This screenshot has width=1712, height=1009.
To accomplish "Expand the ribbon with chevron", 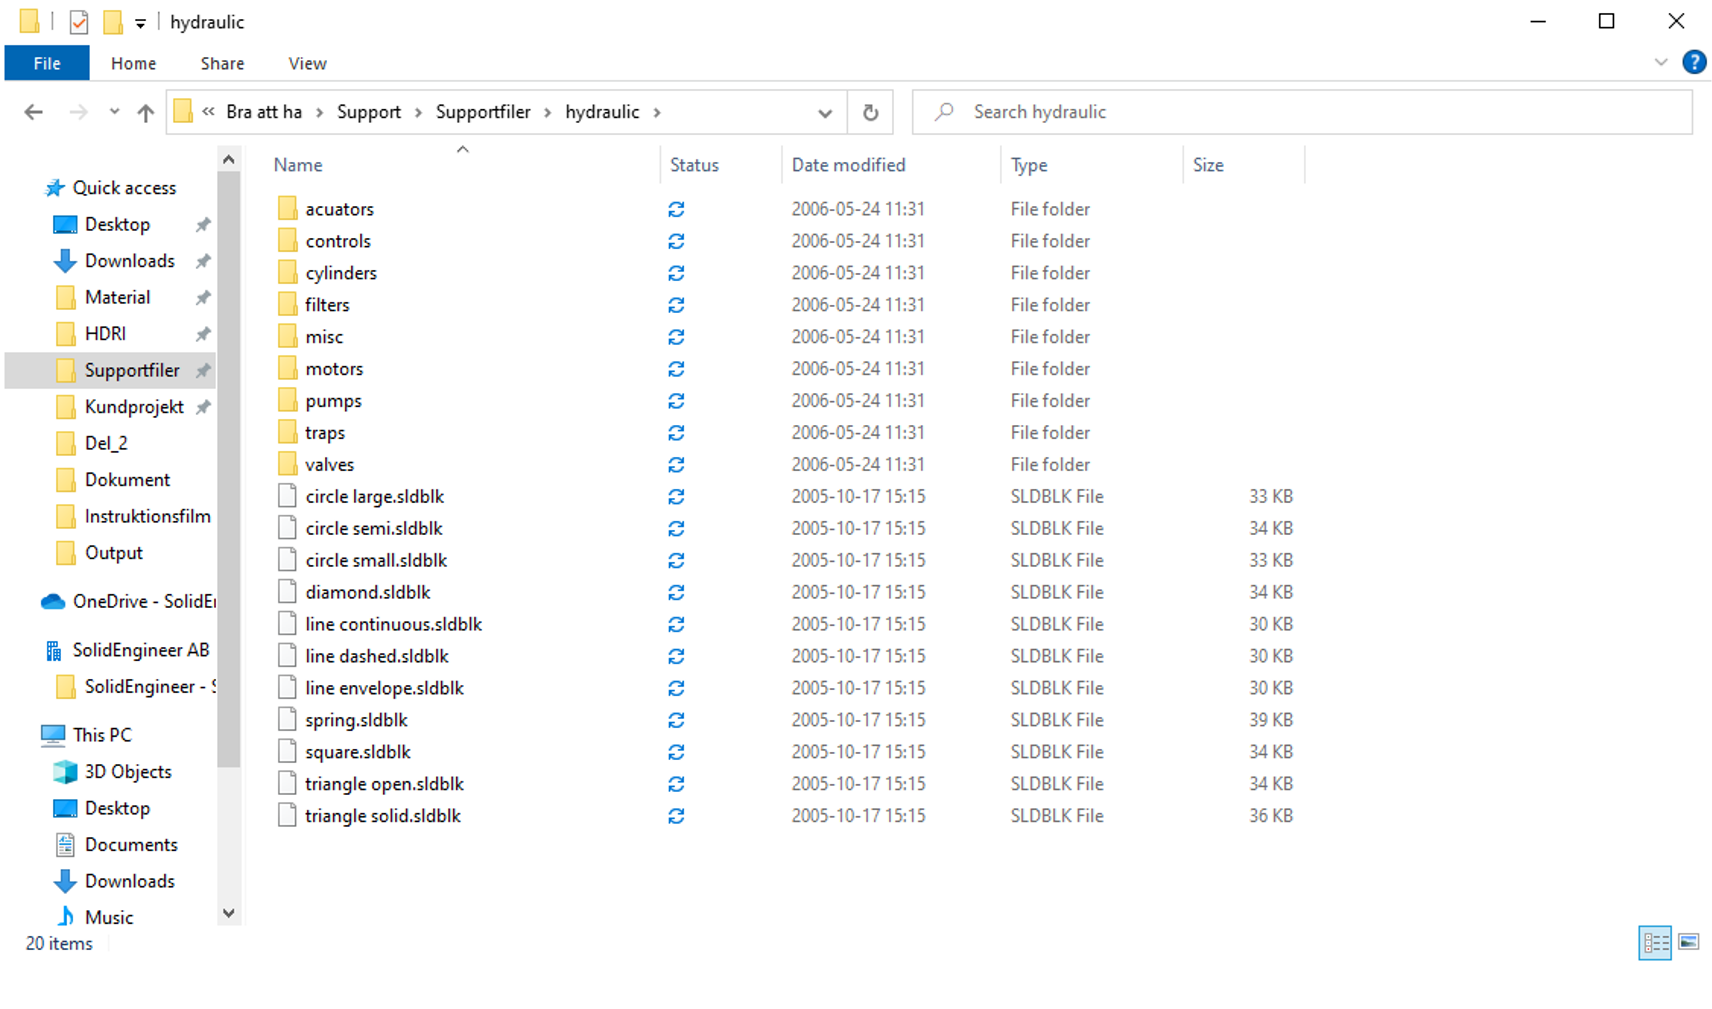I will coord(1661,62).
